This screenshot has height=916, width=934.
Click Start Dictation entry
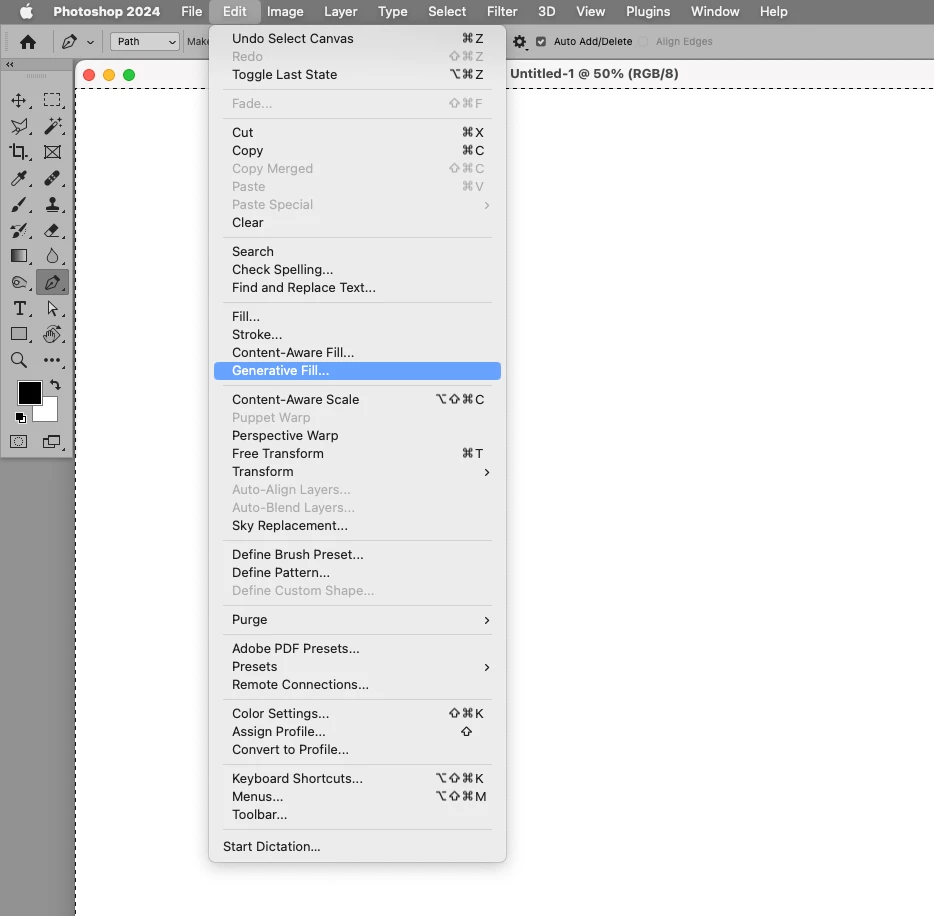(357, 846)
